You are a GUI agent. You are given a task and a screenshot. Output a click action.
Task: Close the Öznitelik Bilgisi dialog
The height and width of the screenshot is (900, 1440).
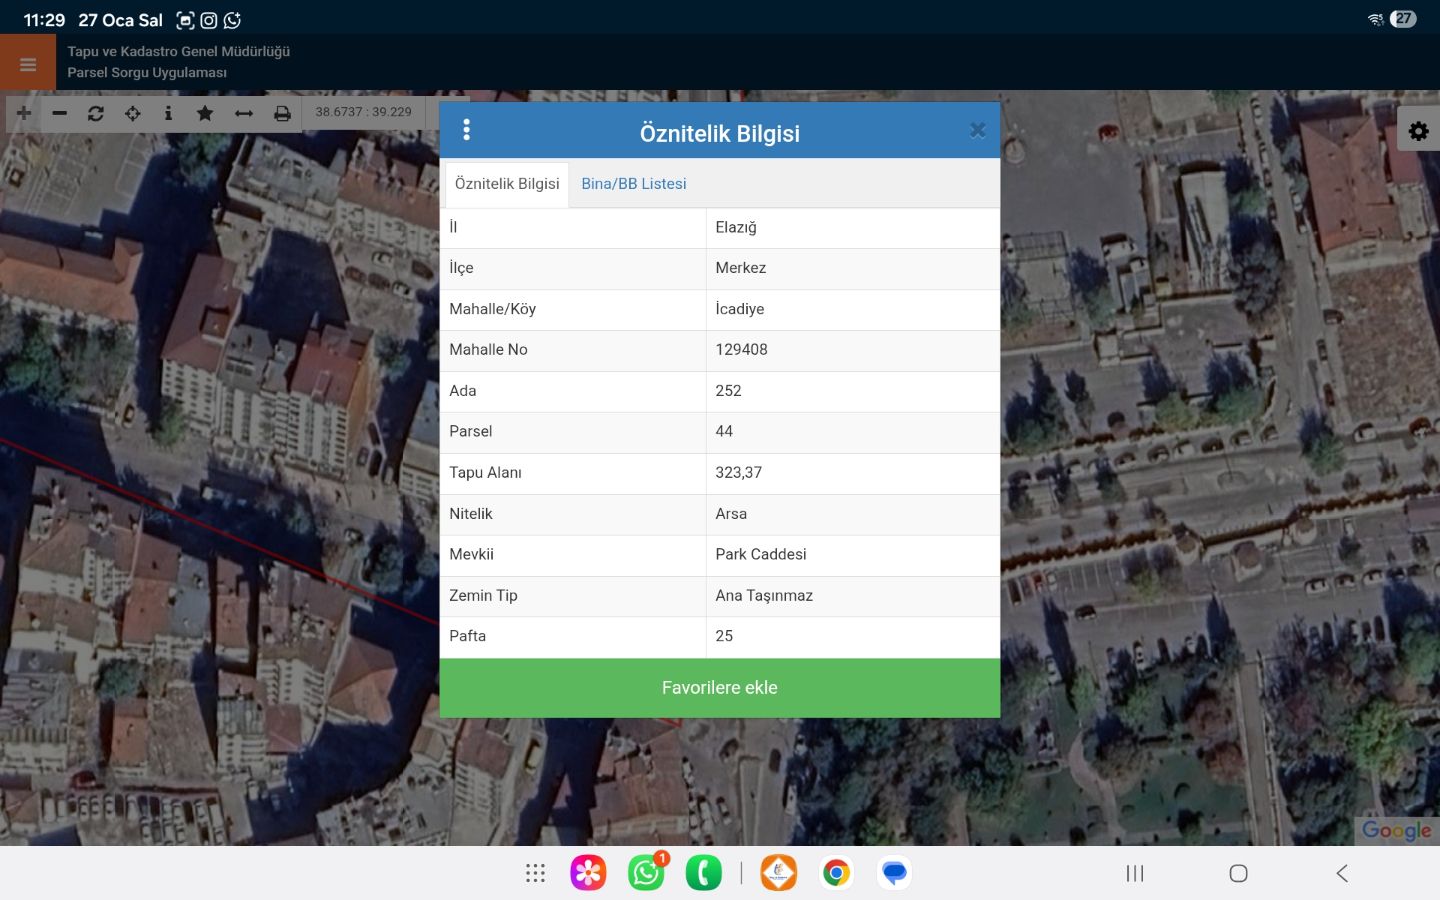pos(977,130)
